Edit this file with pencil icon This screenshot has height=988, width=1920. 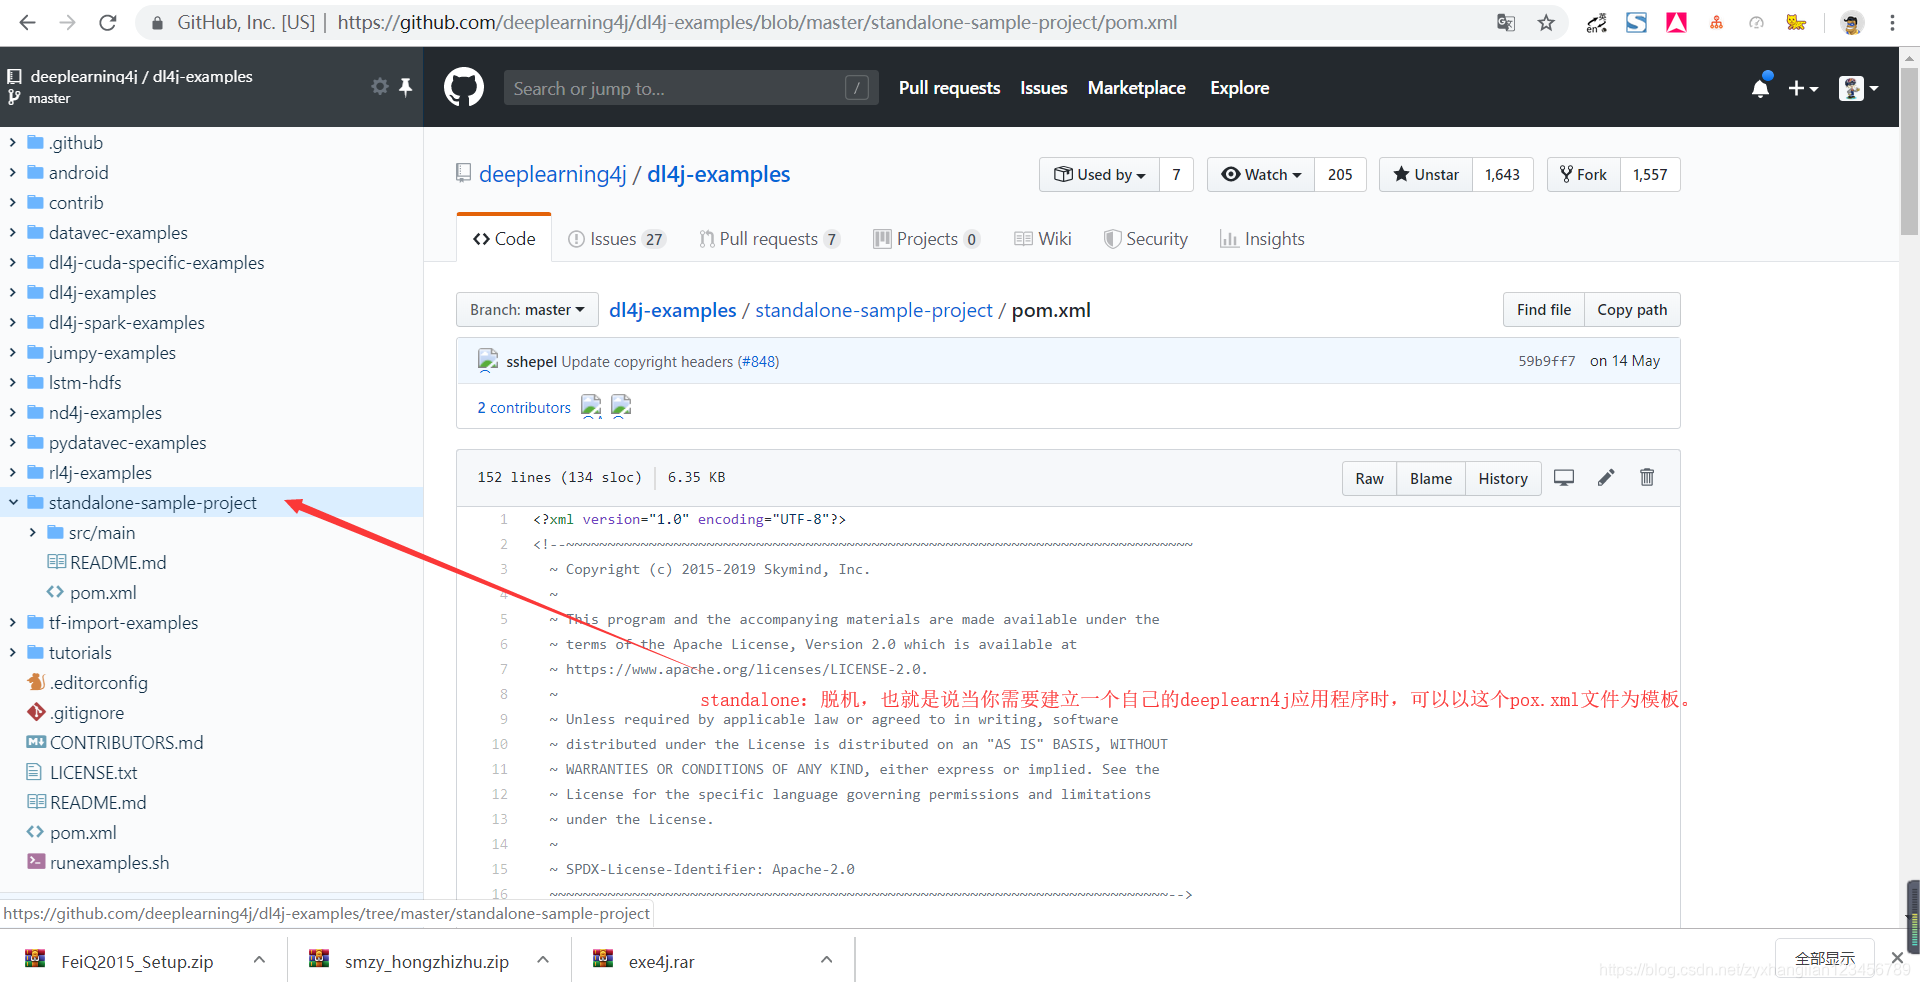pos(1606,478)
